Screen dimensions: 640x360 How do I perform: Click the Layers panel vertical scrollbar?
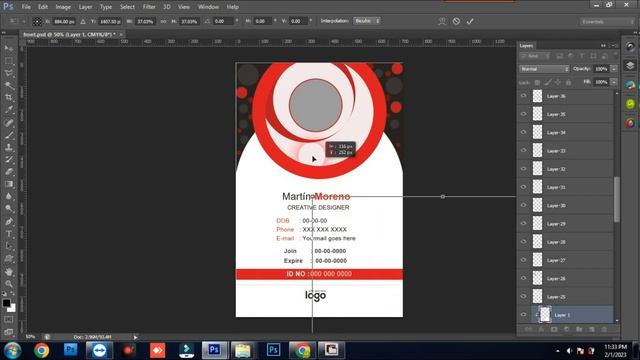617,200
